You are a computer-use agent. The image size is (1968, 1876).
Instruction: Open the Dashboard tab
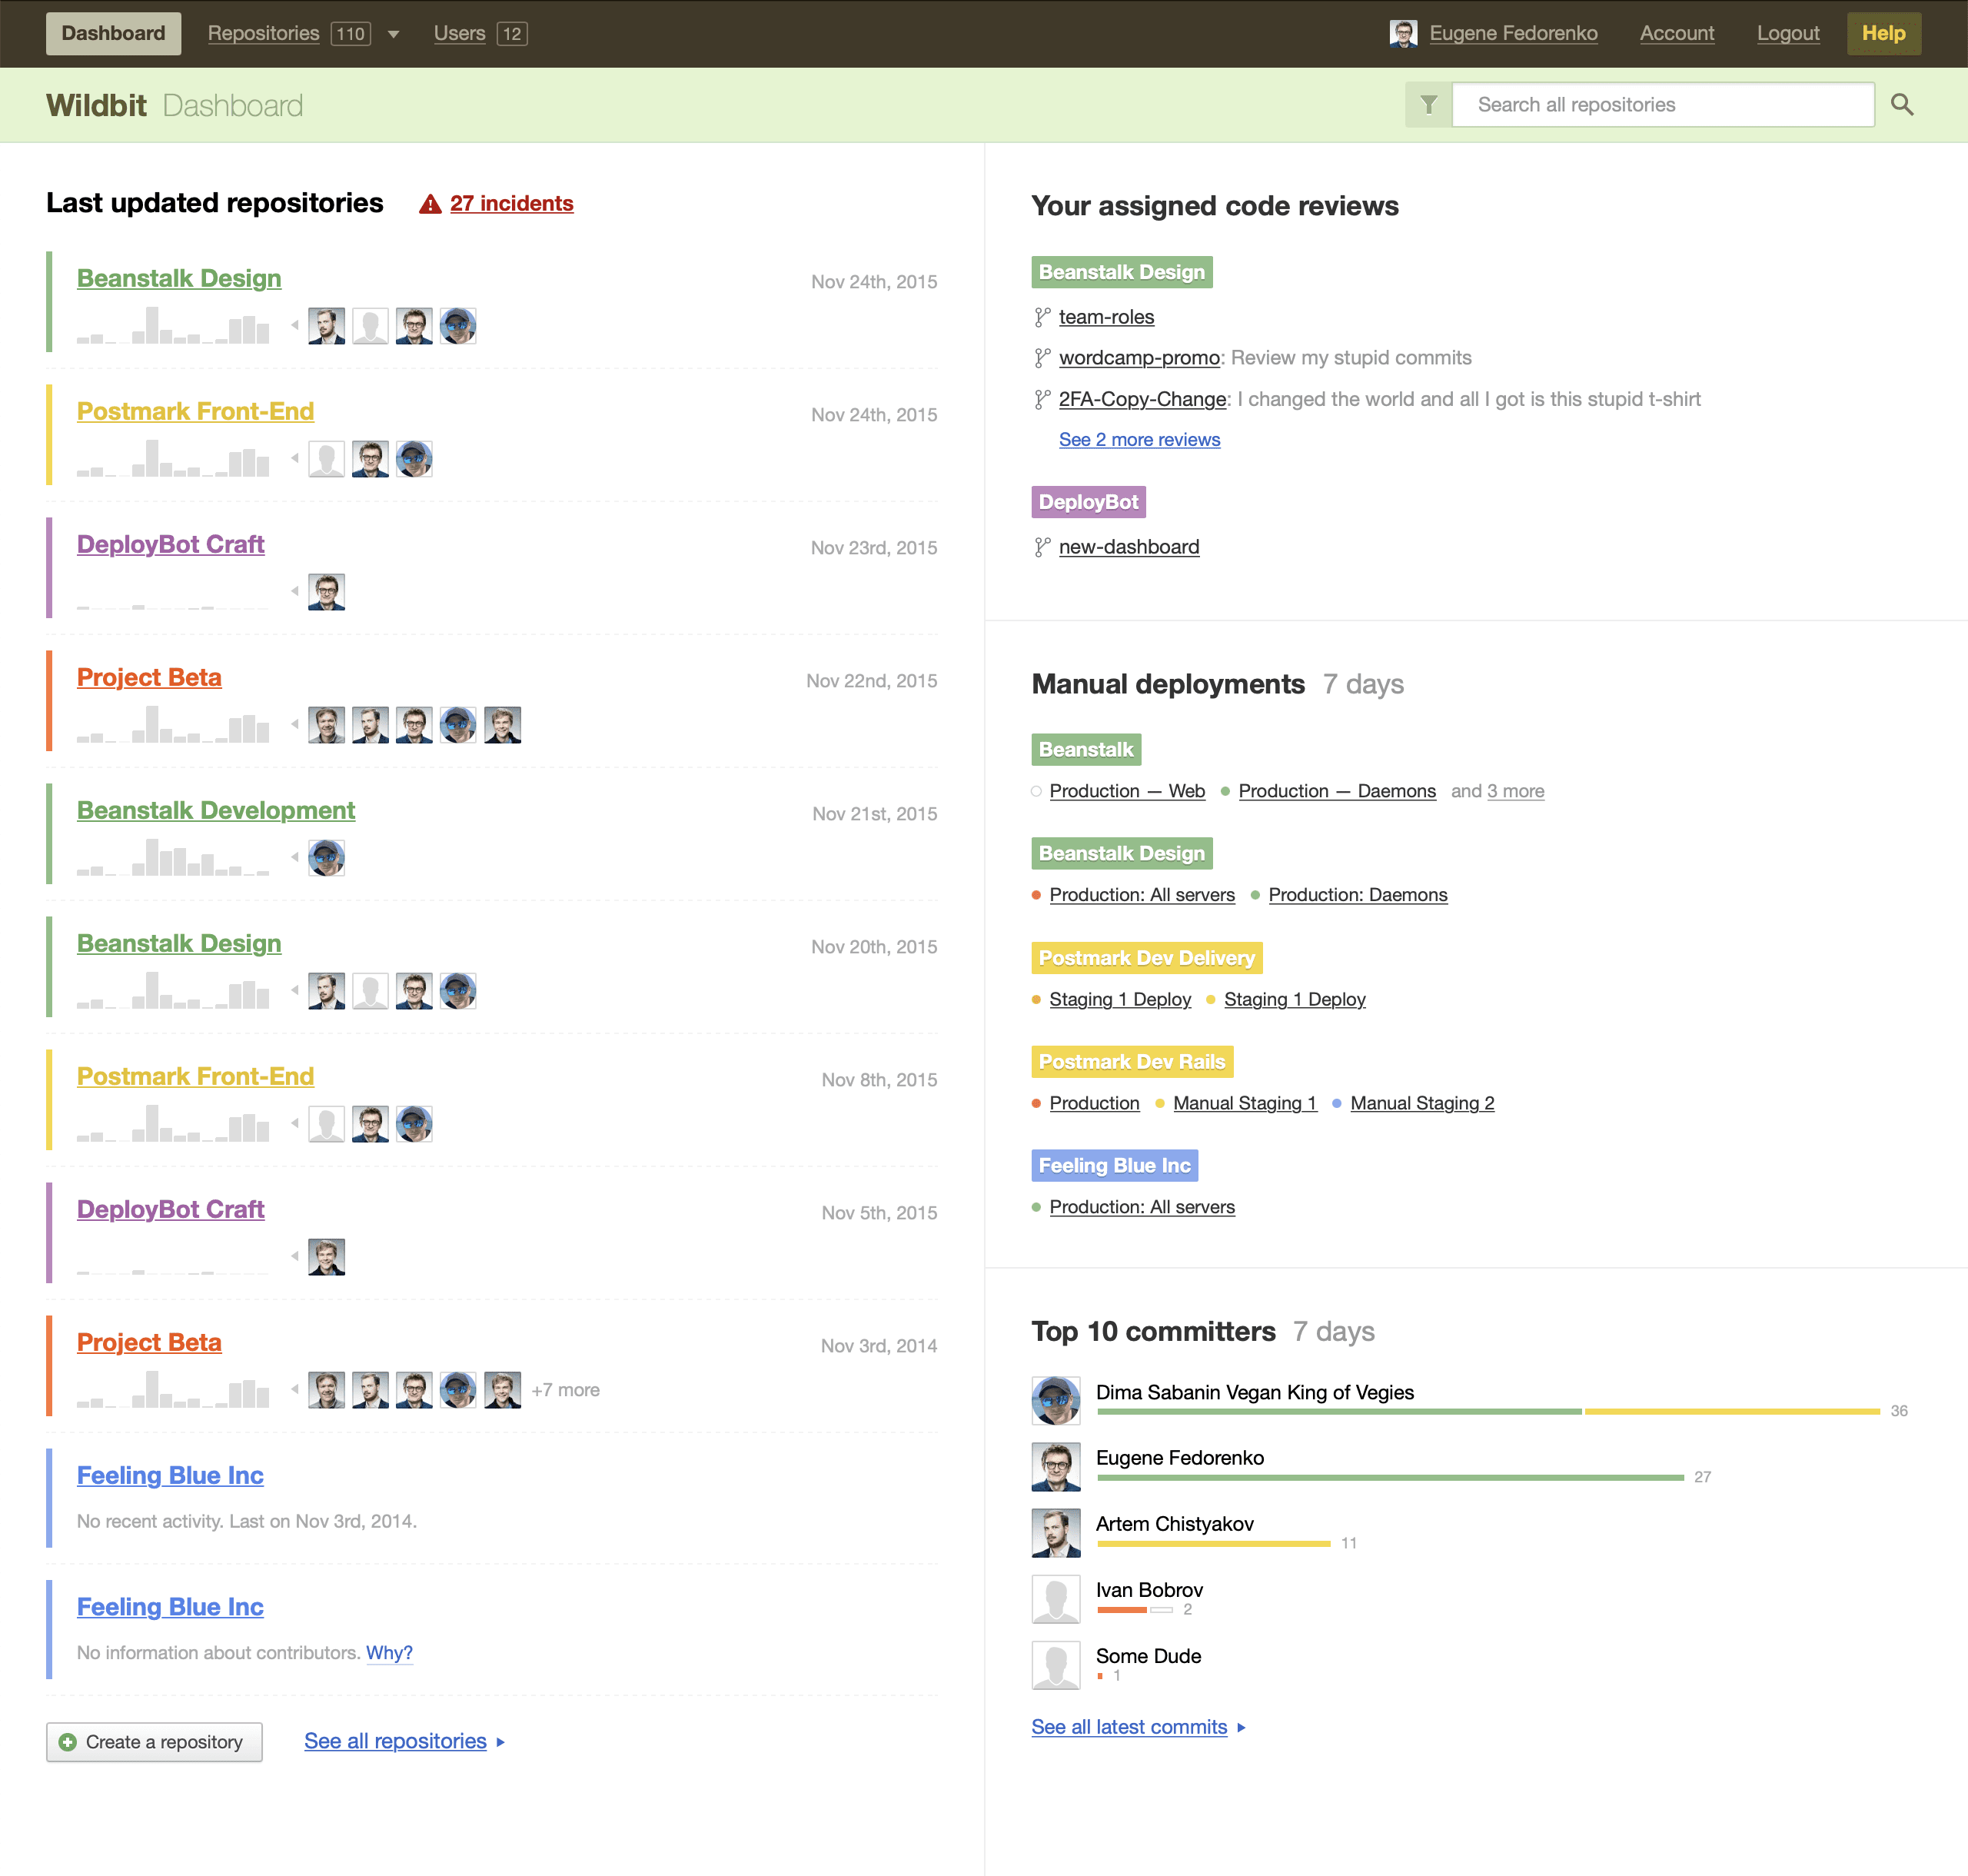point(113,33)
